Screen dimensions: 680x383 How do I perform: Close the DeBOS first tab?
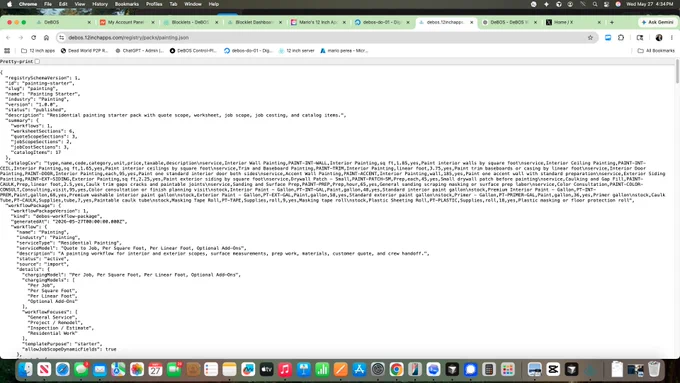[x=89, y=22]
